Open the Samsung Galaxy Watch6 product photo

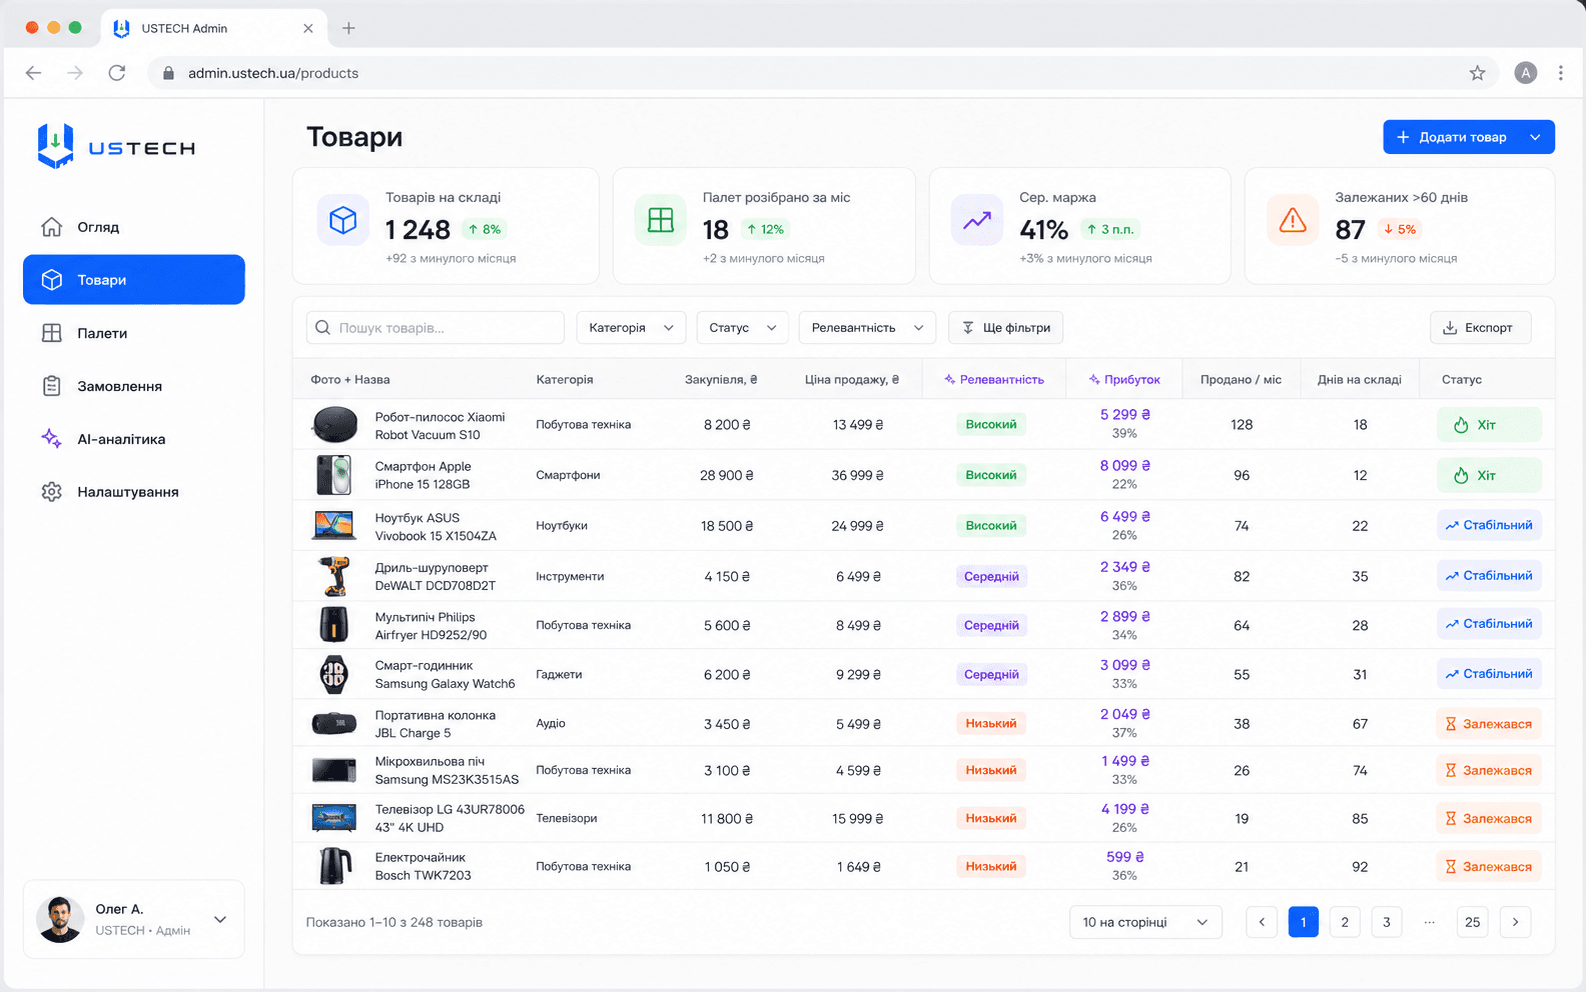(334, 675)
